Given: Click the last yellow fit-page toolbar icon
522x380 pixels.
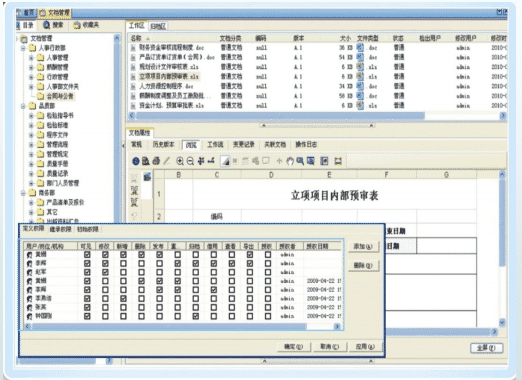Looking at the screenshot, I should click(x=338, y=161).
